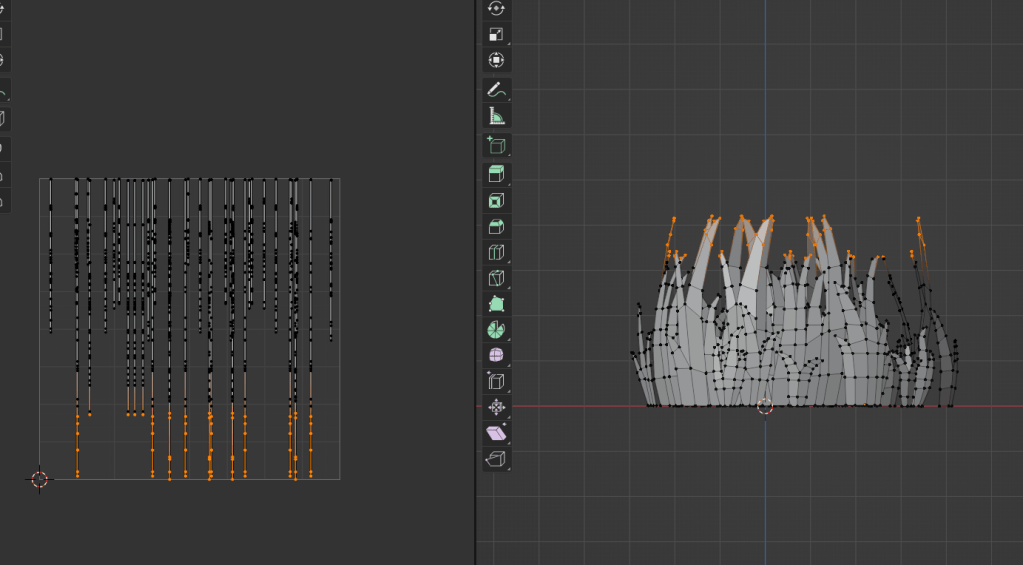Choose the Edge Slide tool
The width and height of the screenshot is (1023, 565).
click(496, 382)
